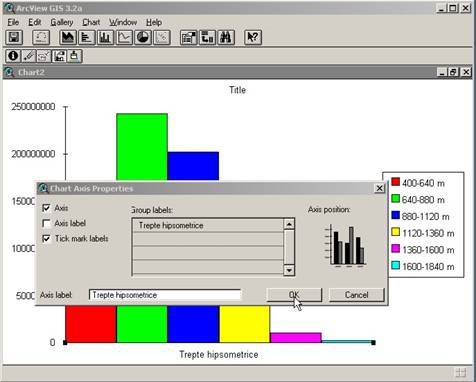Open the Help menu

click(154, 22)
